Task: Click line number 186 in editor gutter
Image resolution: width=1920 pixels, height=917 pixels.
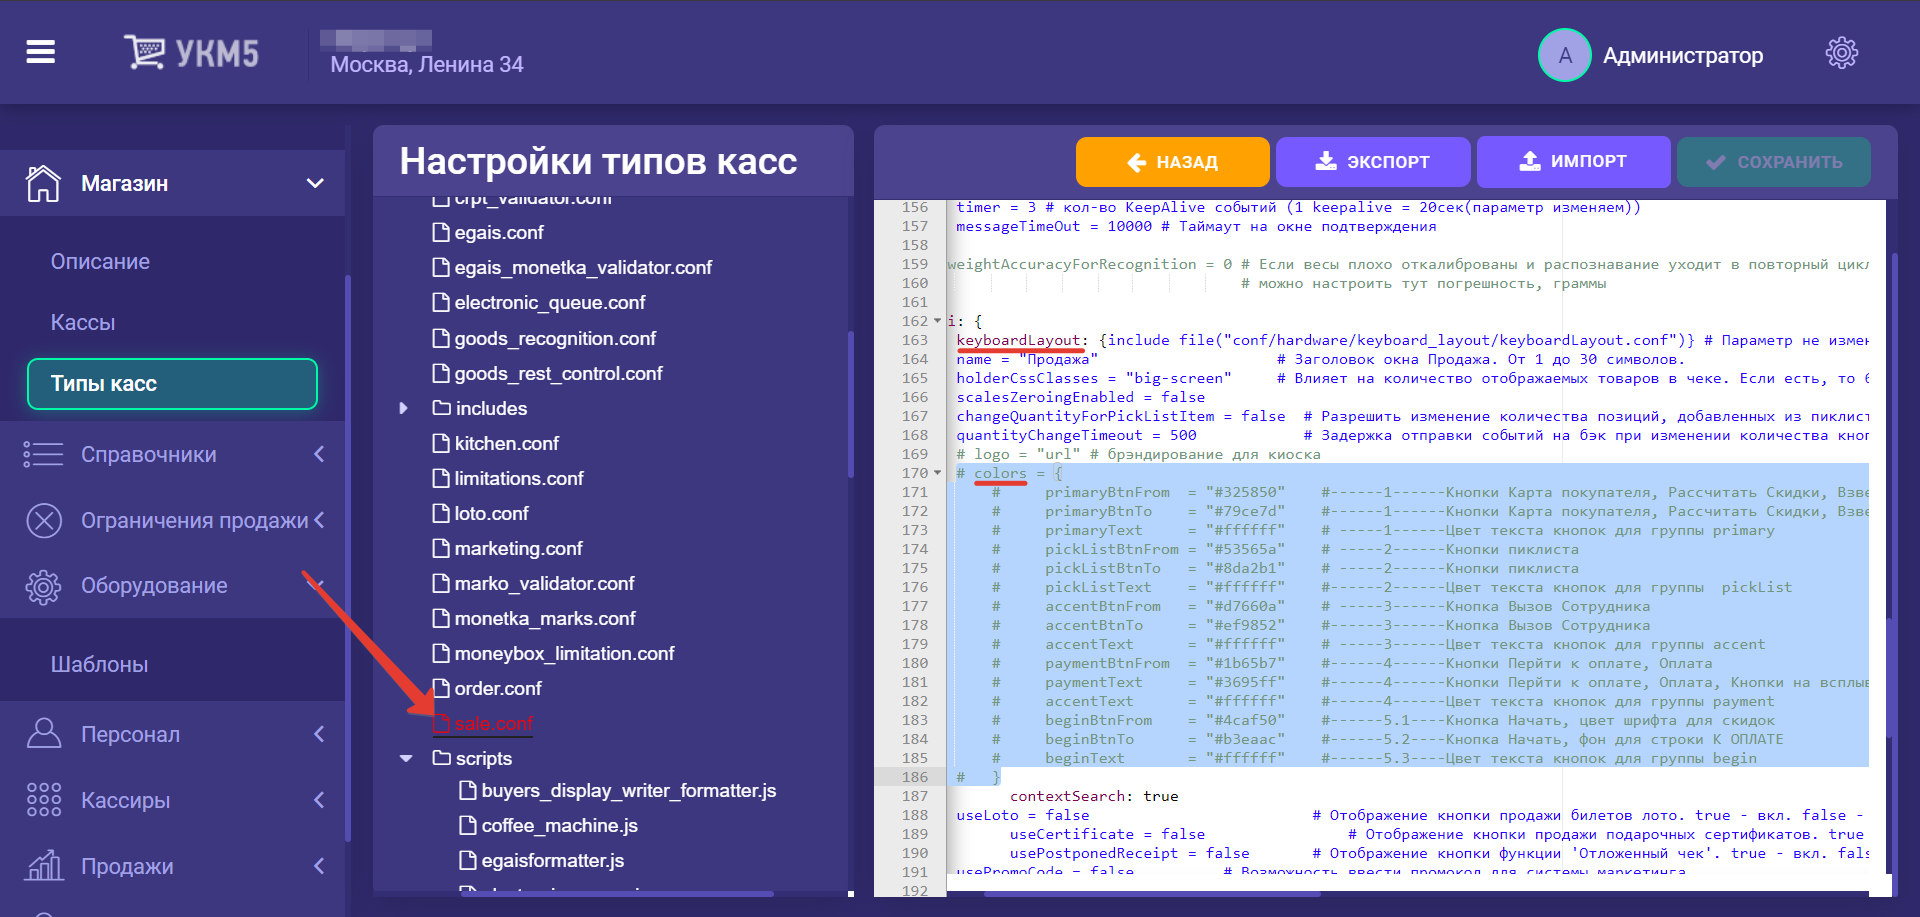Action: point(915,777)
